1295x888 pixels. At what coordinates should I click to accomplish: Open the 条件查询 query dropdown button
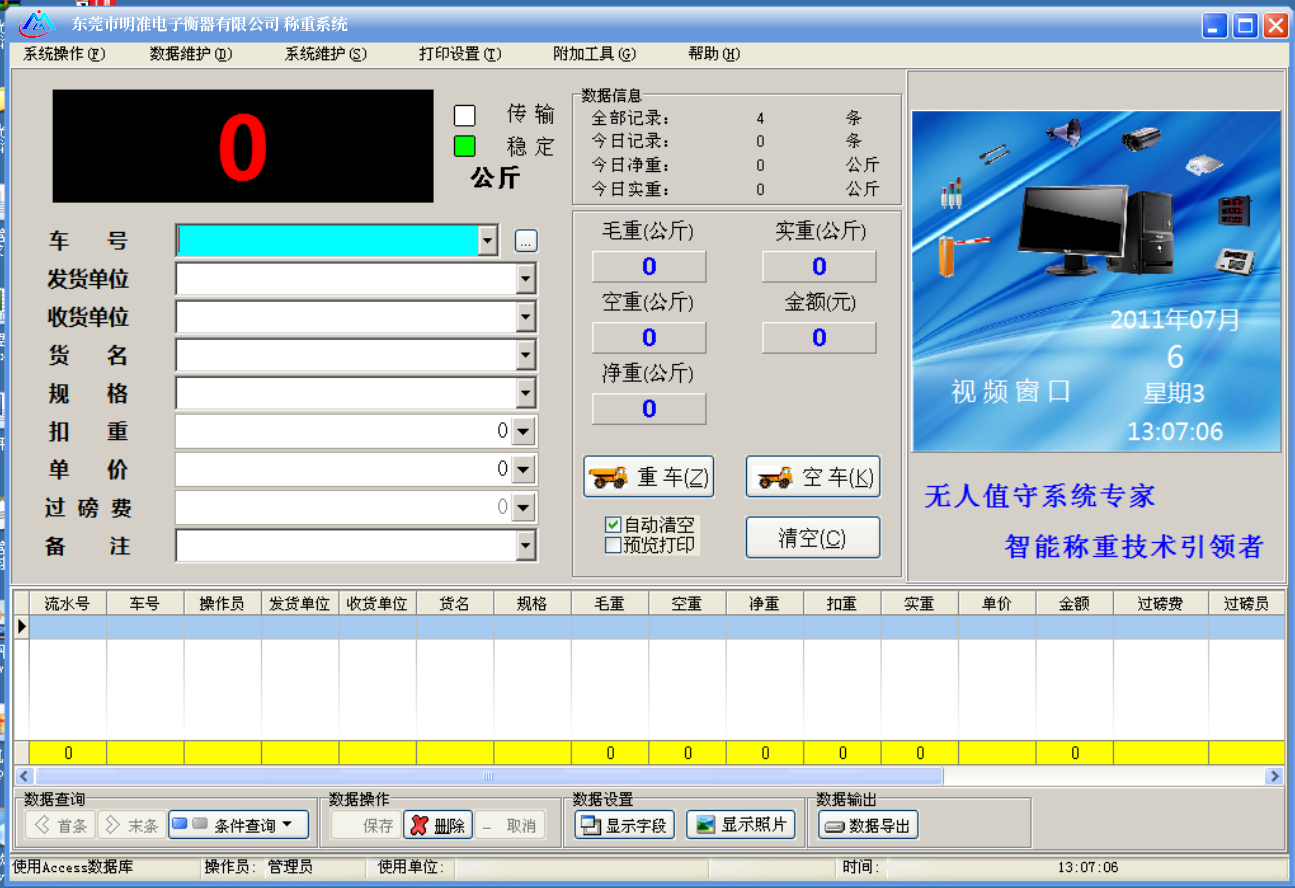pos(239,825)
